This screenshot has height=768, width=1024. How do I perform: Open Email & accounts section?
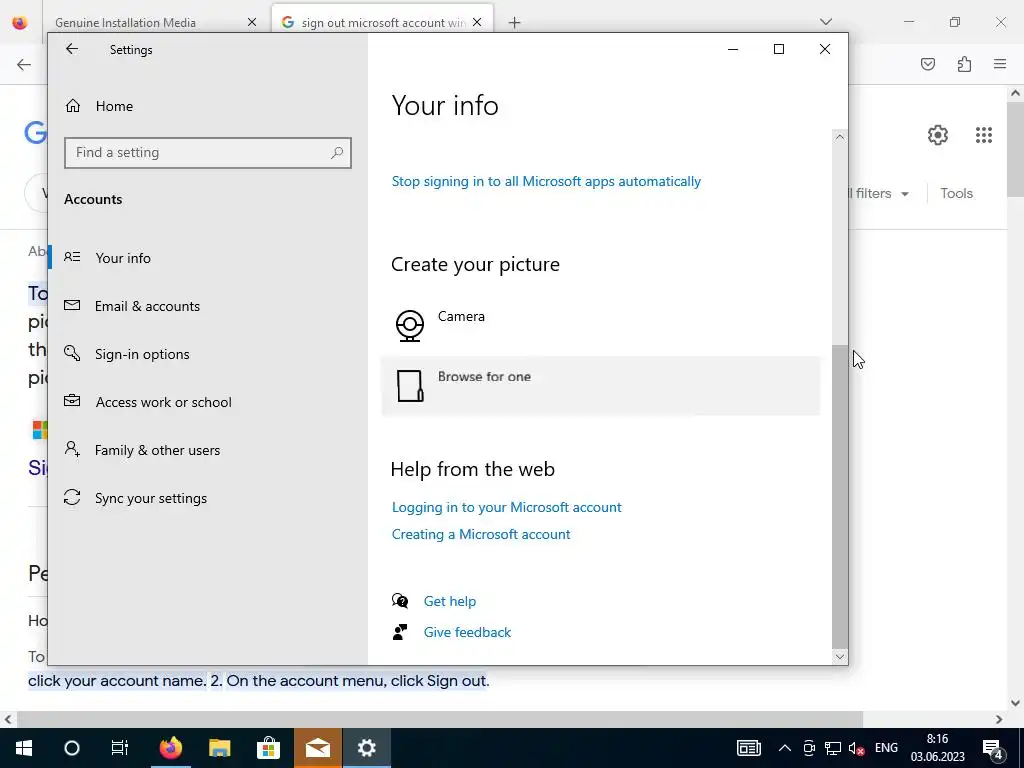pos(208,306)
